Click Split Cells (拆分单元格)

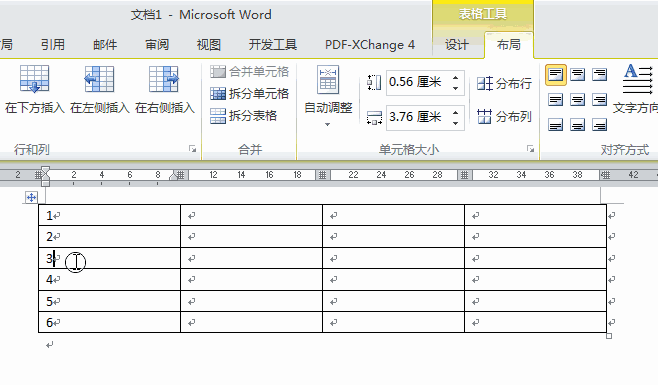pyautogui.click(x=249, y=93)
